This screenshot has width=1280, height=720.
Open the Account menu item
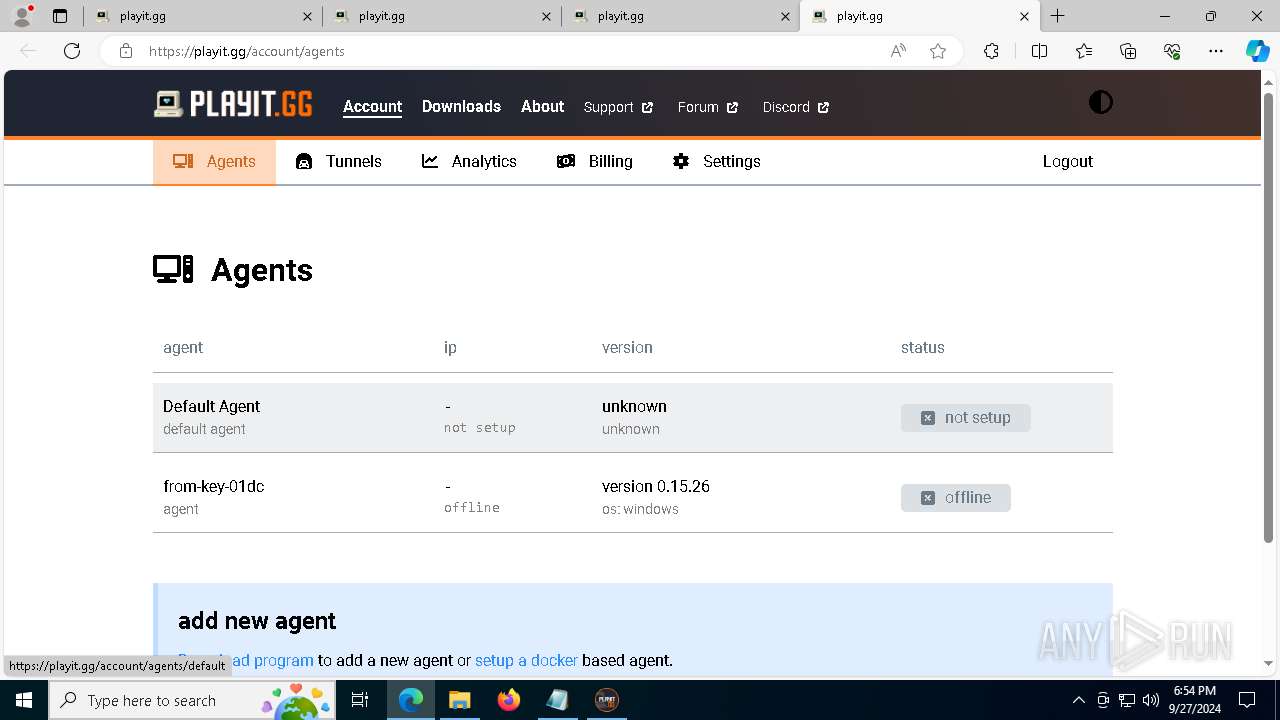click(372, 106)
